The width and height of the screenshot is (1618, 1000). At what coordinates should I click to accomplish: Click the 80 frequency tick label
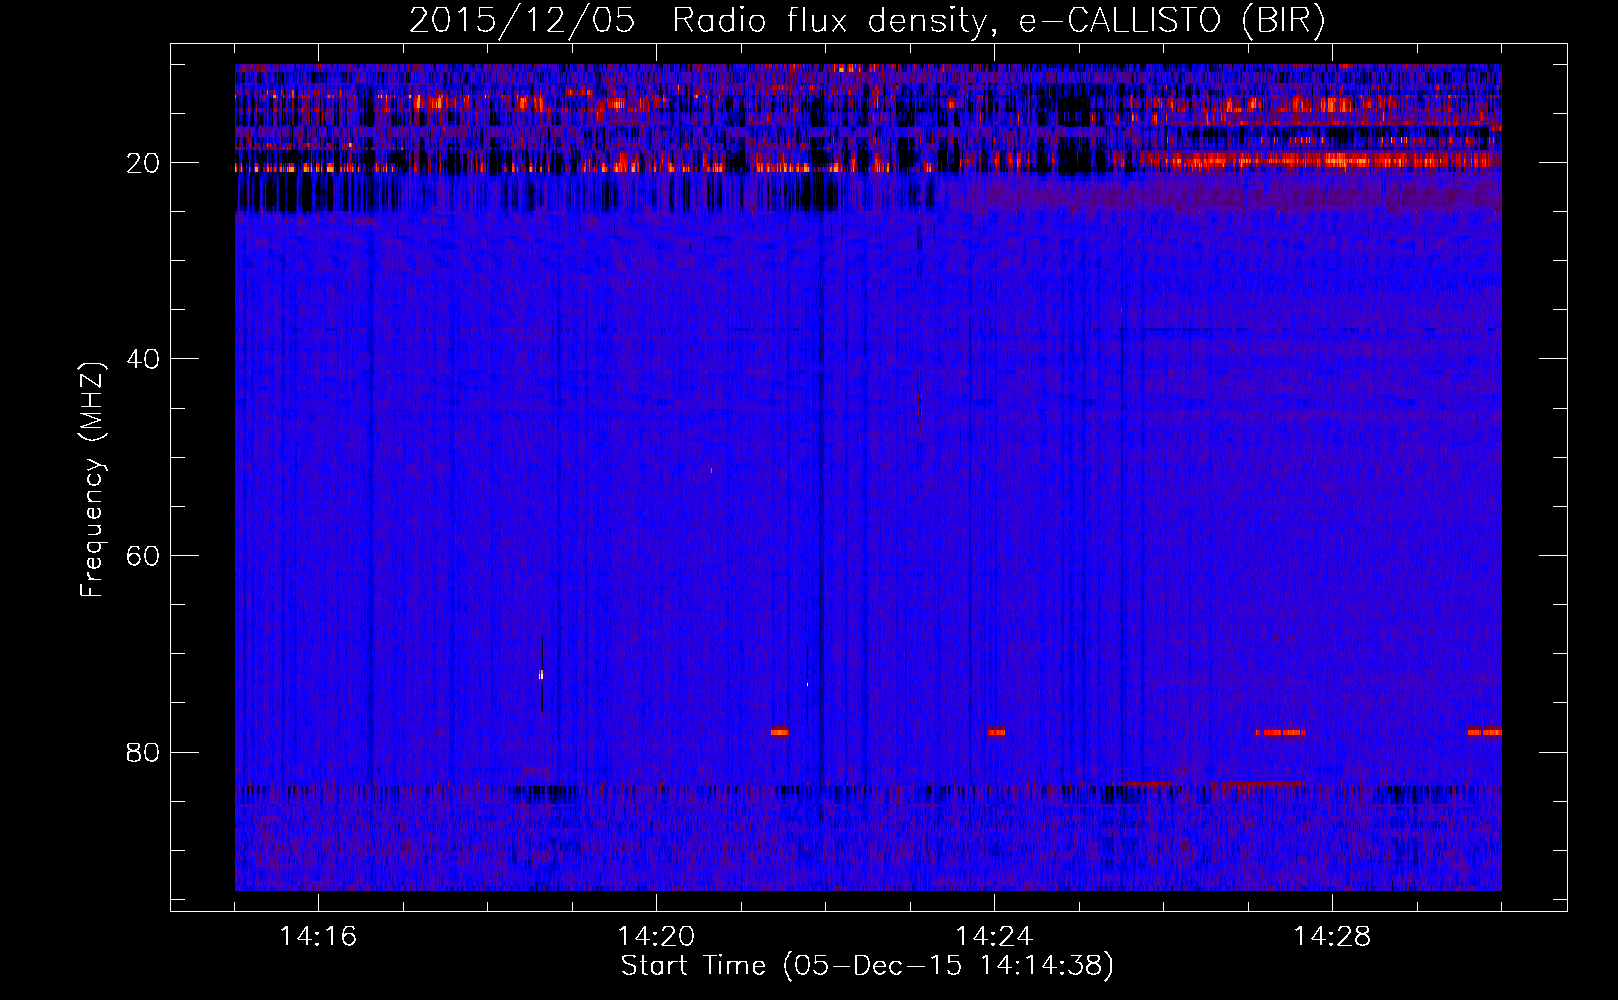pos(143,752)
